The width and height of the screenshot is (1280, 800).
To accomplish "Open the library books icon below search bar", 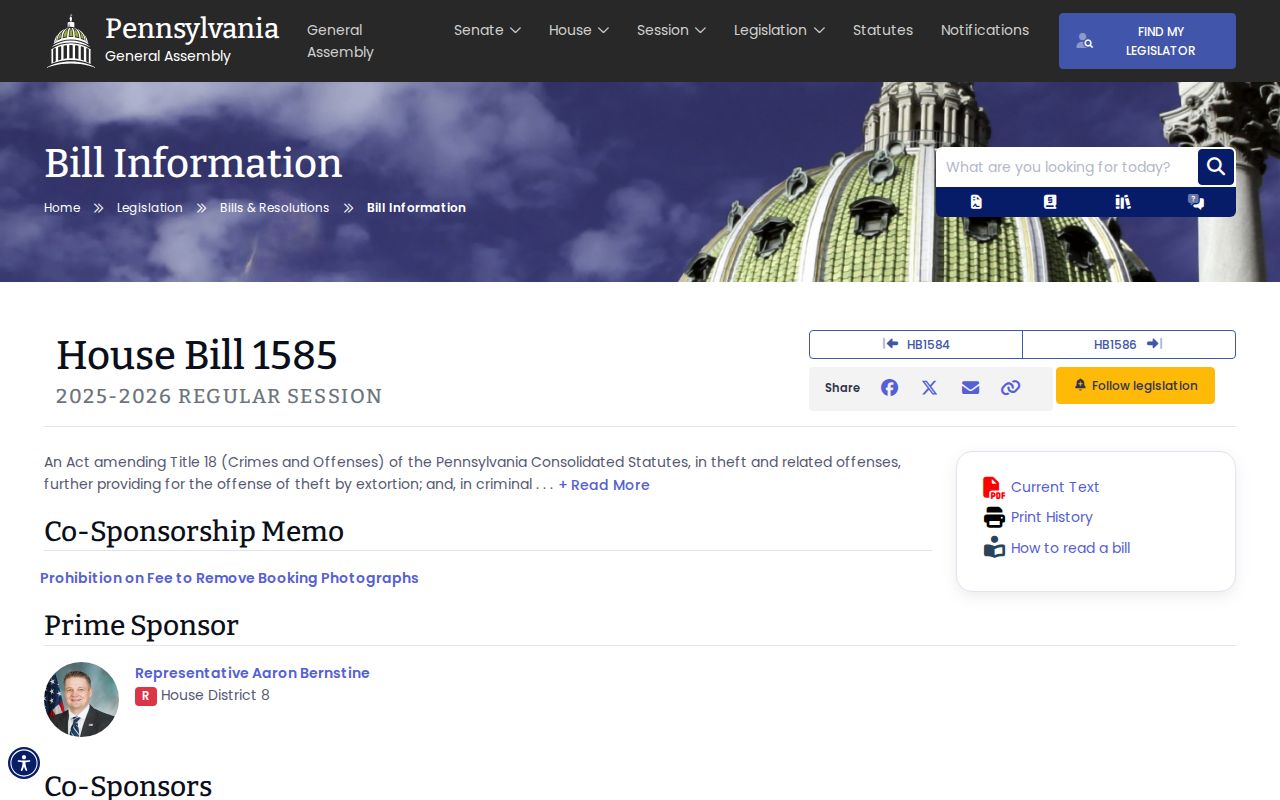I will tap(1123, 202).
